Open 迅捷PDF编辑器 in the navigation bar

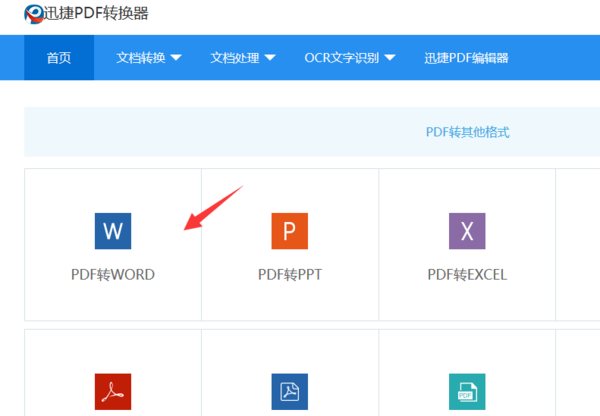coord(466,58)
